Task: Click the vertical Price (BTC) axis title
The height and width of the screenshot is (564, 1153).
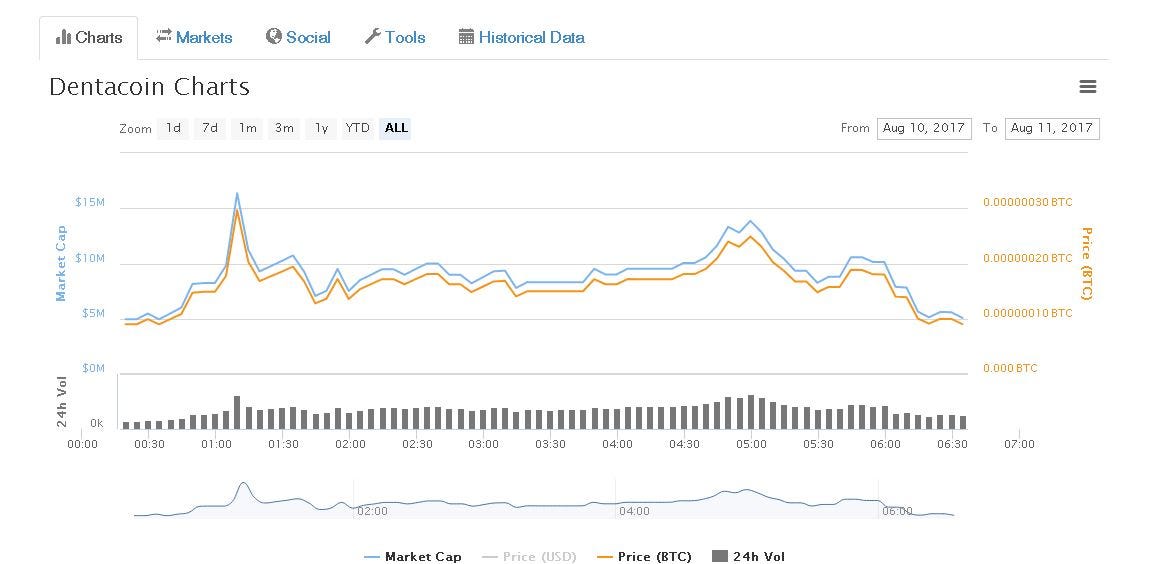Action: click(1086, 263)
